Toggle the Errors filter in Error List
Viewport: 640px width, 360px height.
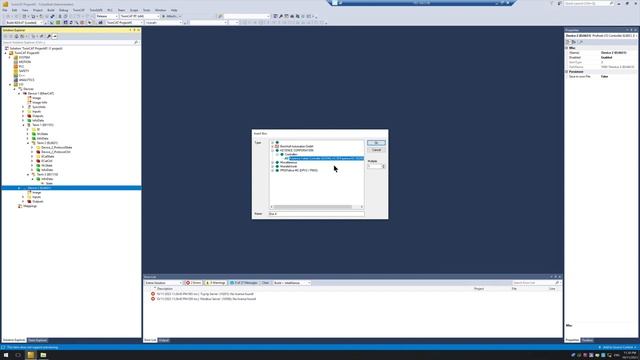(x=194, y=283)
